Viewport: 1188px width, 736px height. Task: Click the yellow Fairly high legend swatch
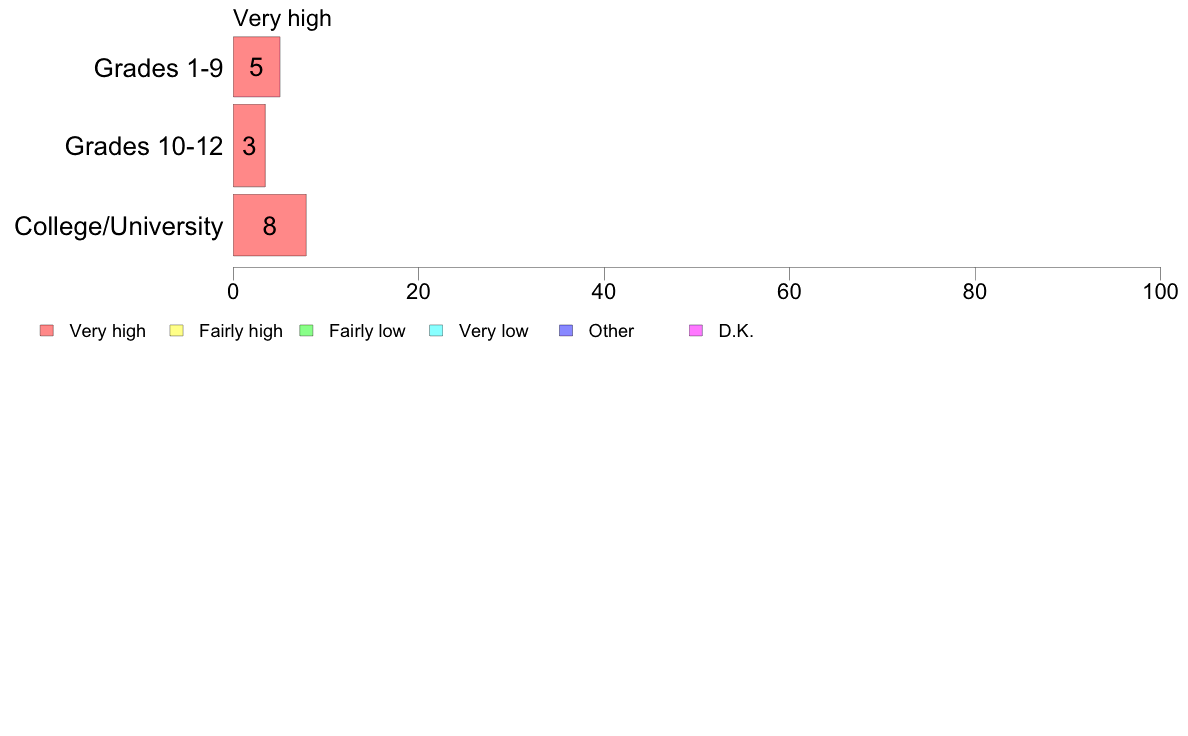pos(177,330)
